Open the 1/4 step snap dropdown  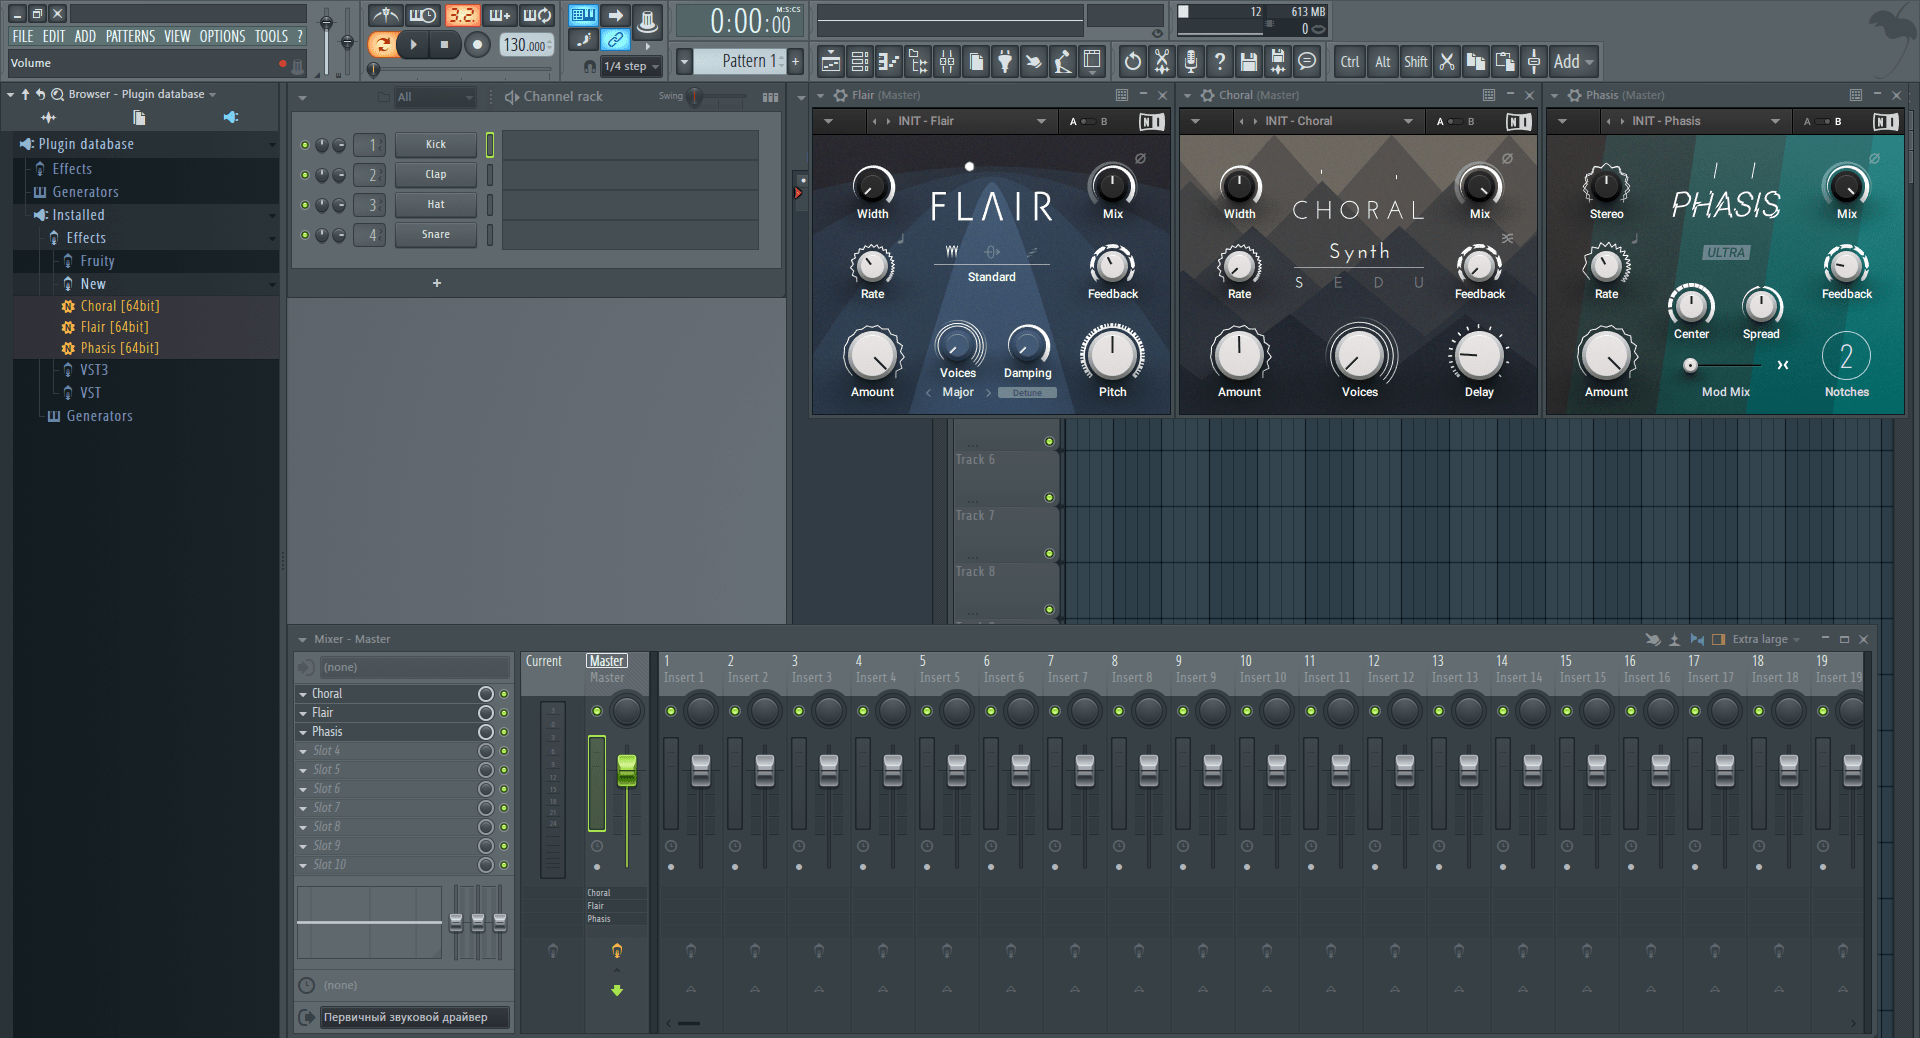coord(632,66)
